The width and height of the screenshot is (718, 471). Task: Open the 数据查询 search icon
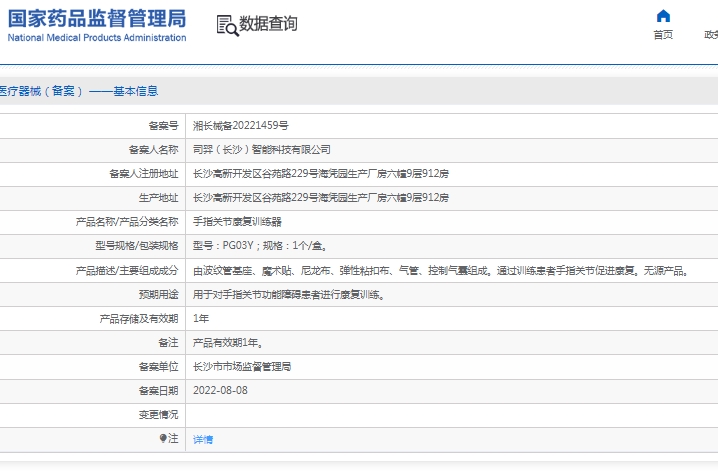pos(228,25)
